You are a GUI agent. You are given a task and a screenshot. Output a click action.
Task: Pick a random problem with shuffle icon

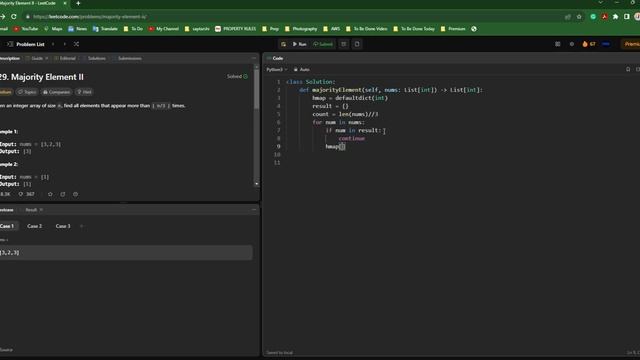click(x=76, y=44)
